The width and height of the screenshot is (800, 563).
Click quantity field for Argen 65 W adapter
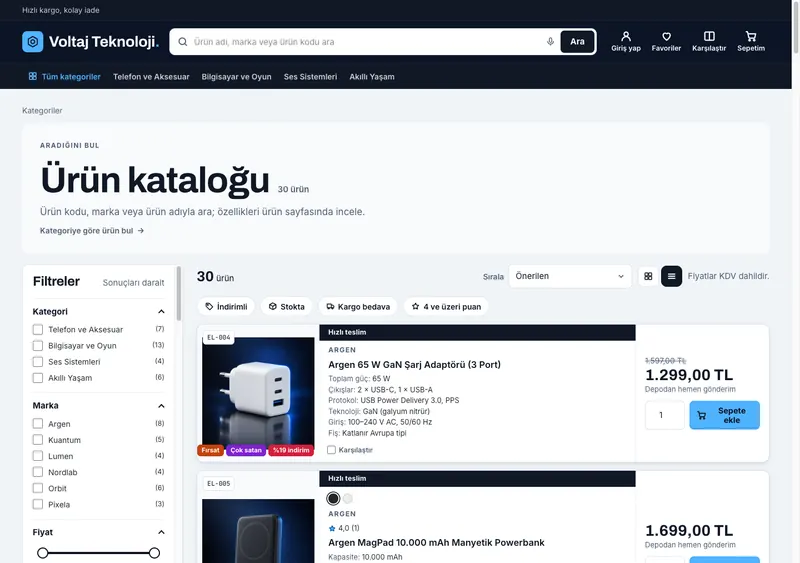tap(664, 415)
